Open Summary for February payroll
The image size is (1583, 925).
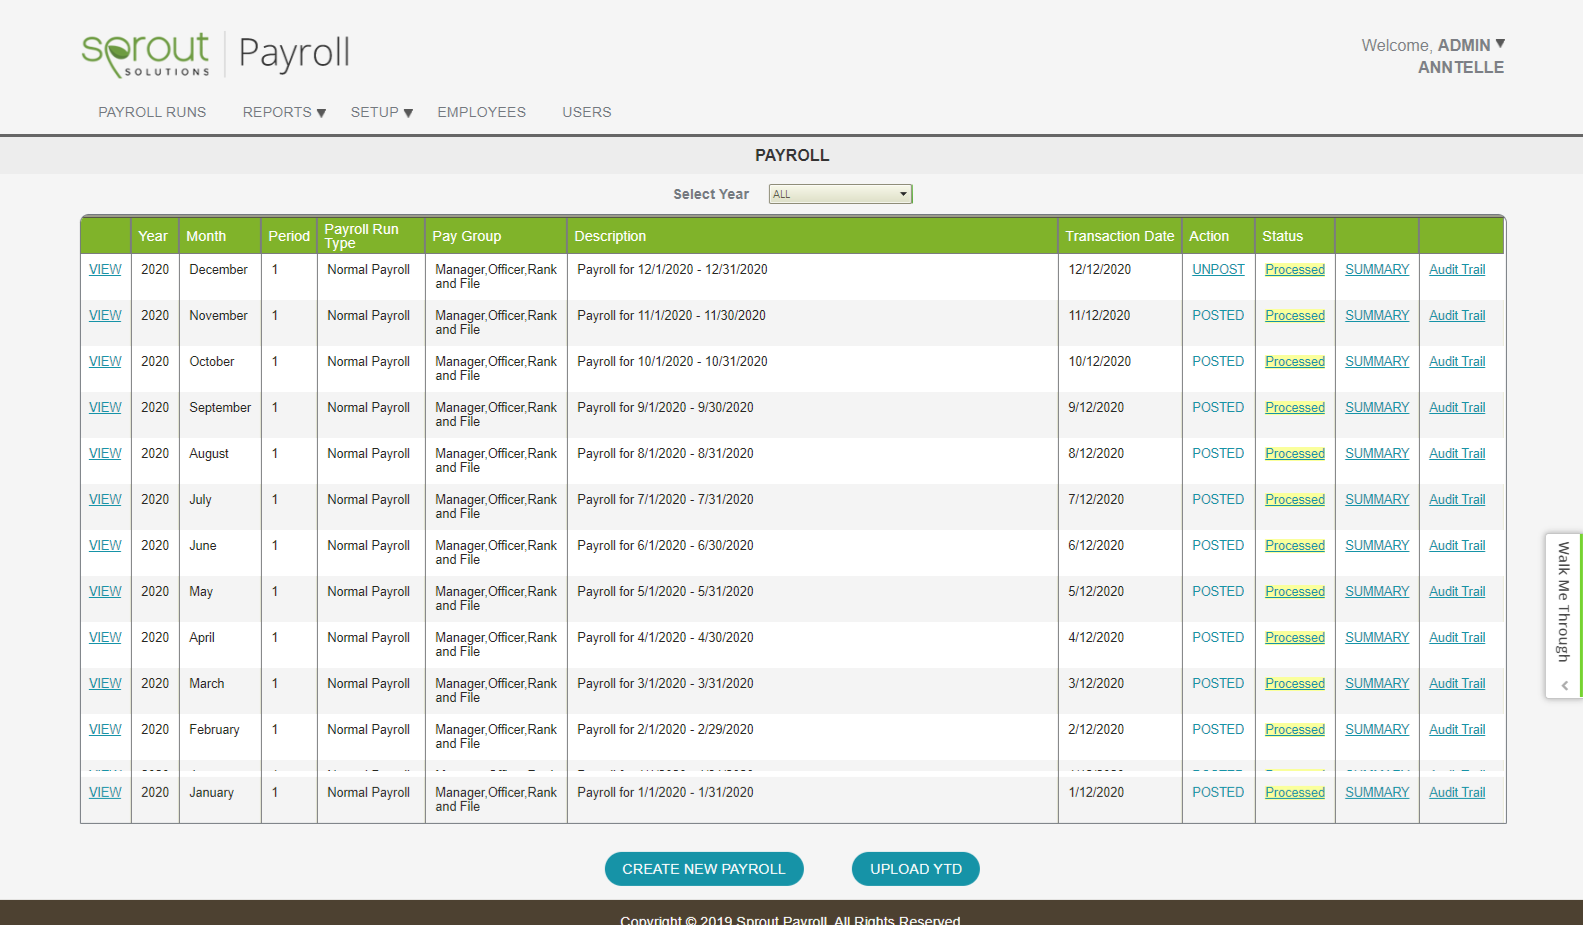1377,729
